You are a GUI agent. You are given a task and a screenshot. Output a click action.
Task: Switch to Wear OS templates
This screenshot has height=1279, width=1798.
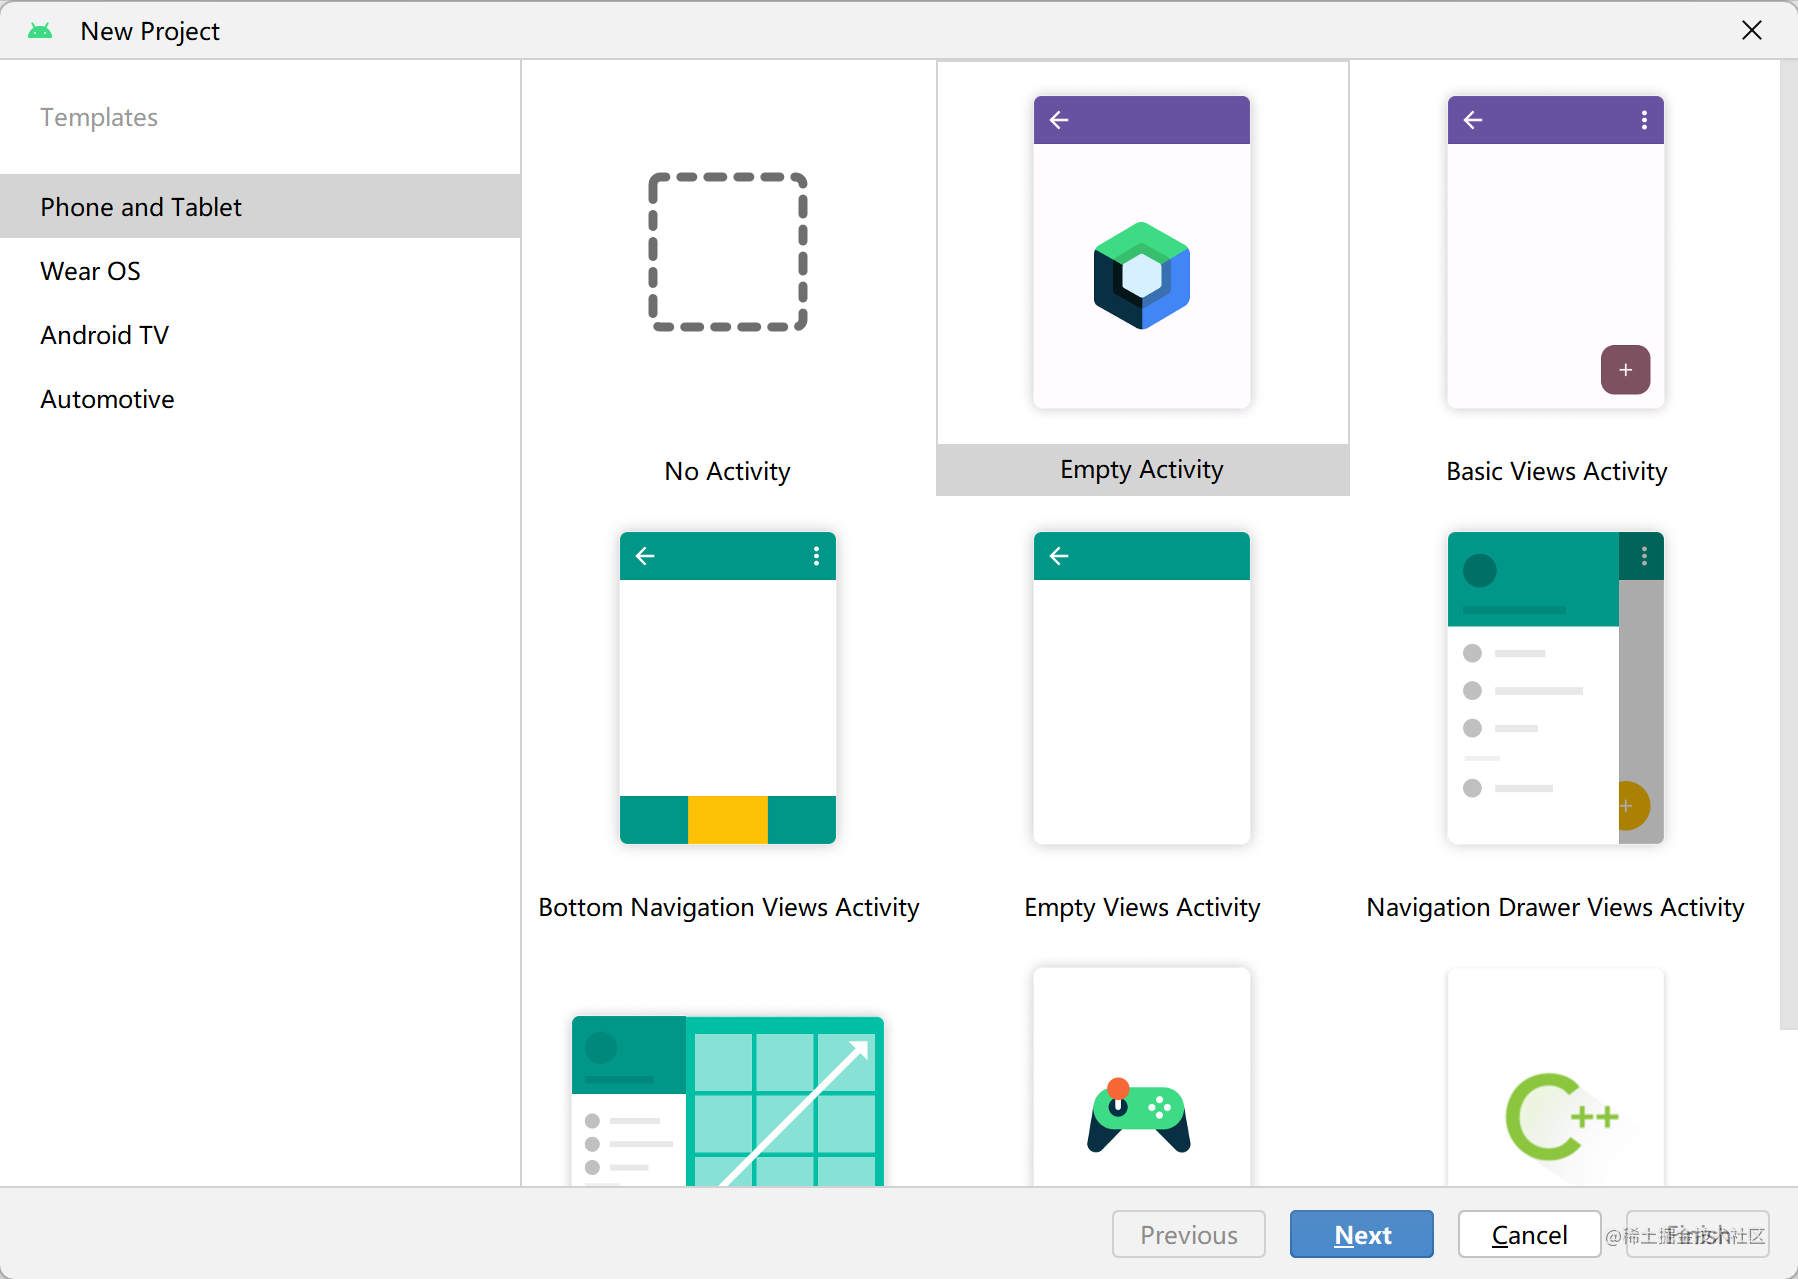click(90, 270)
